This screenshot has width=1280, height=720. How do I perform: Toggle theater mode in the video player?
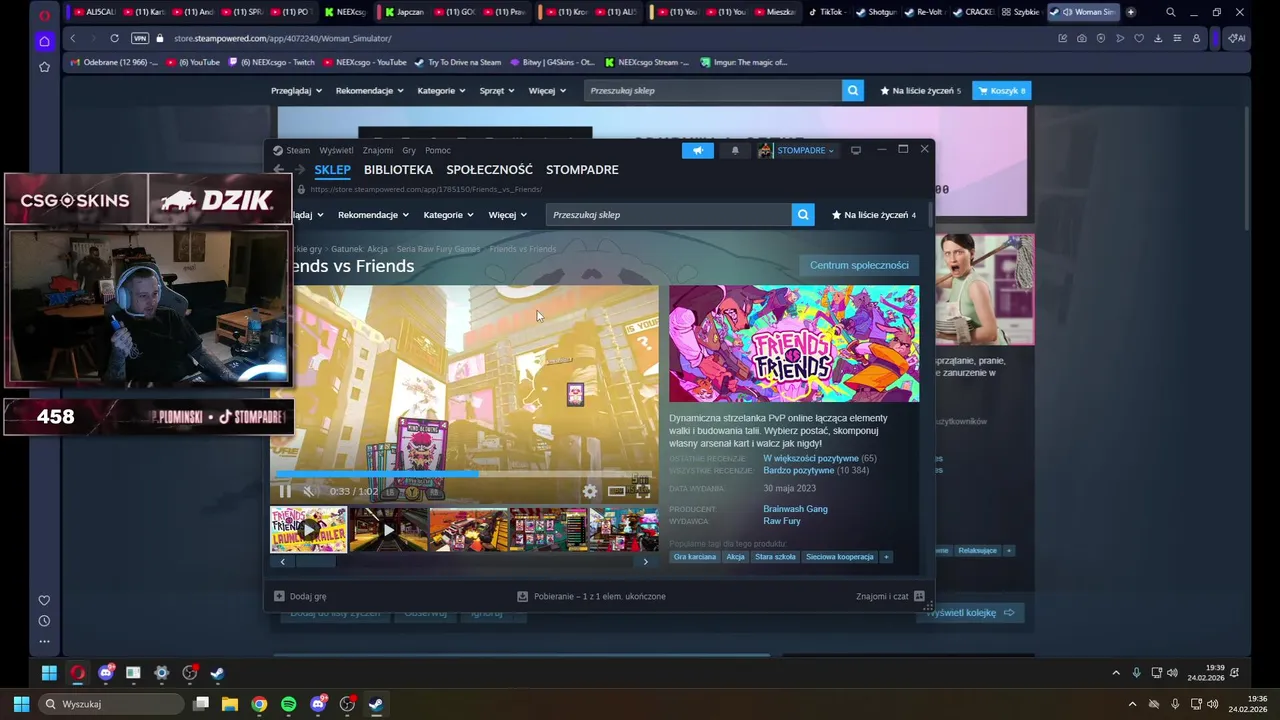tap(617, 491)
